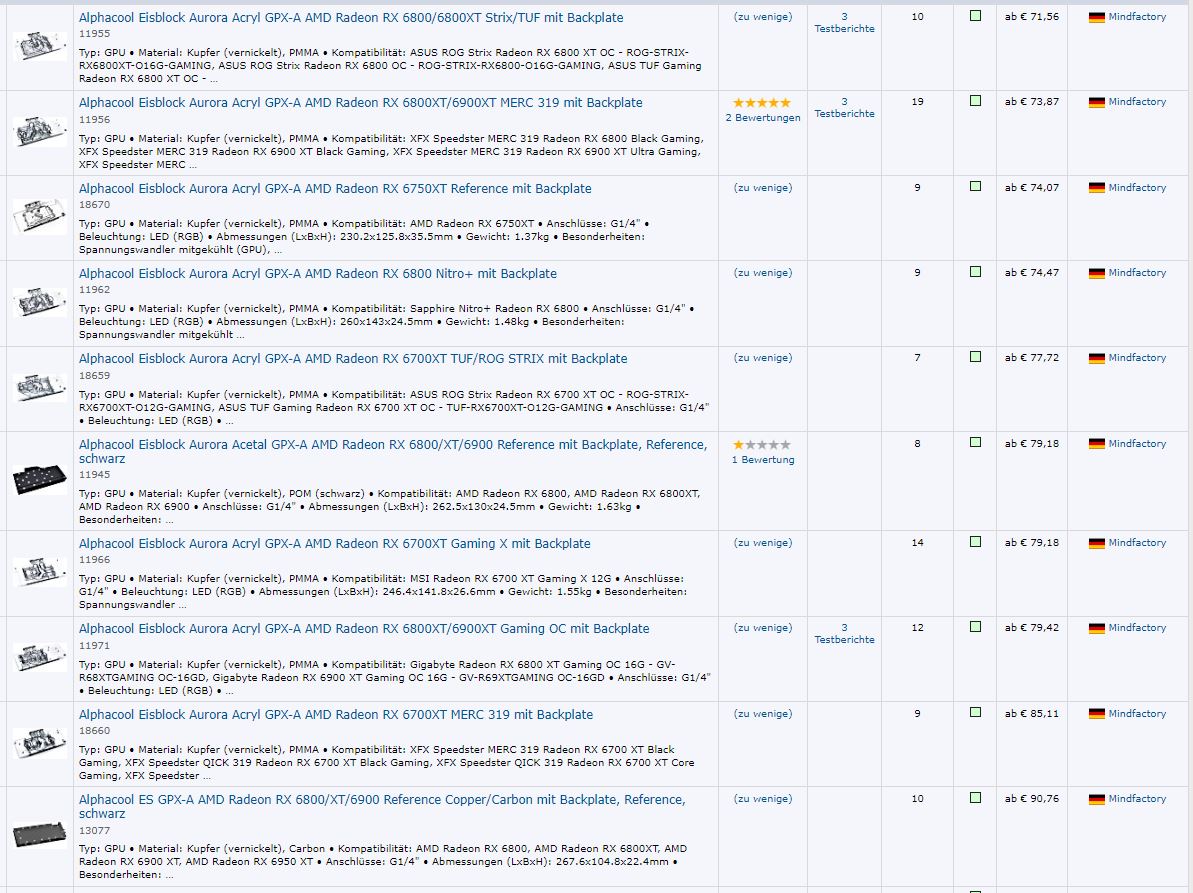Tick compare checkbox for ES GPX-A Copper/Carbon
Image resolution: width=1193 pixels, height=893 pixels.
point(975,798)
